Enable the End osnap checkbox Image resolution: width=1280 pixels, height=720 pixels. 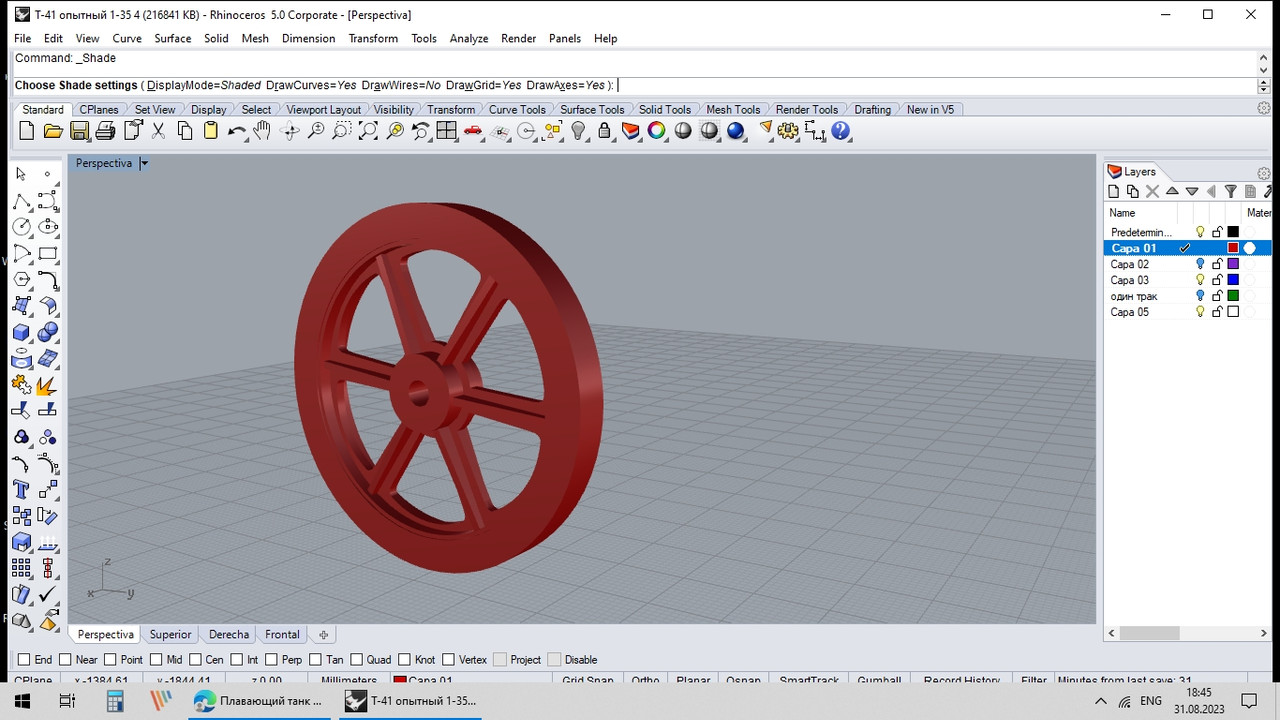[x=24, y=659]
